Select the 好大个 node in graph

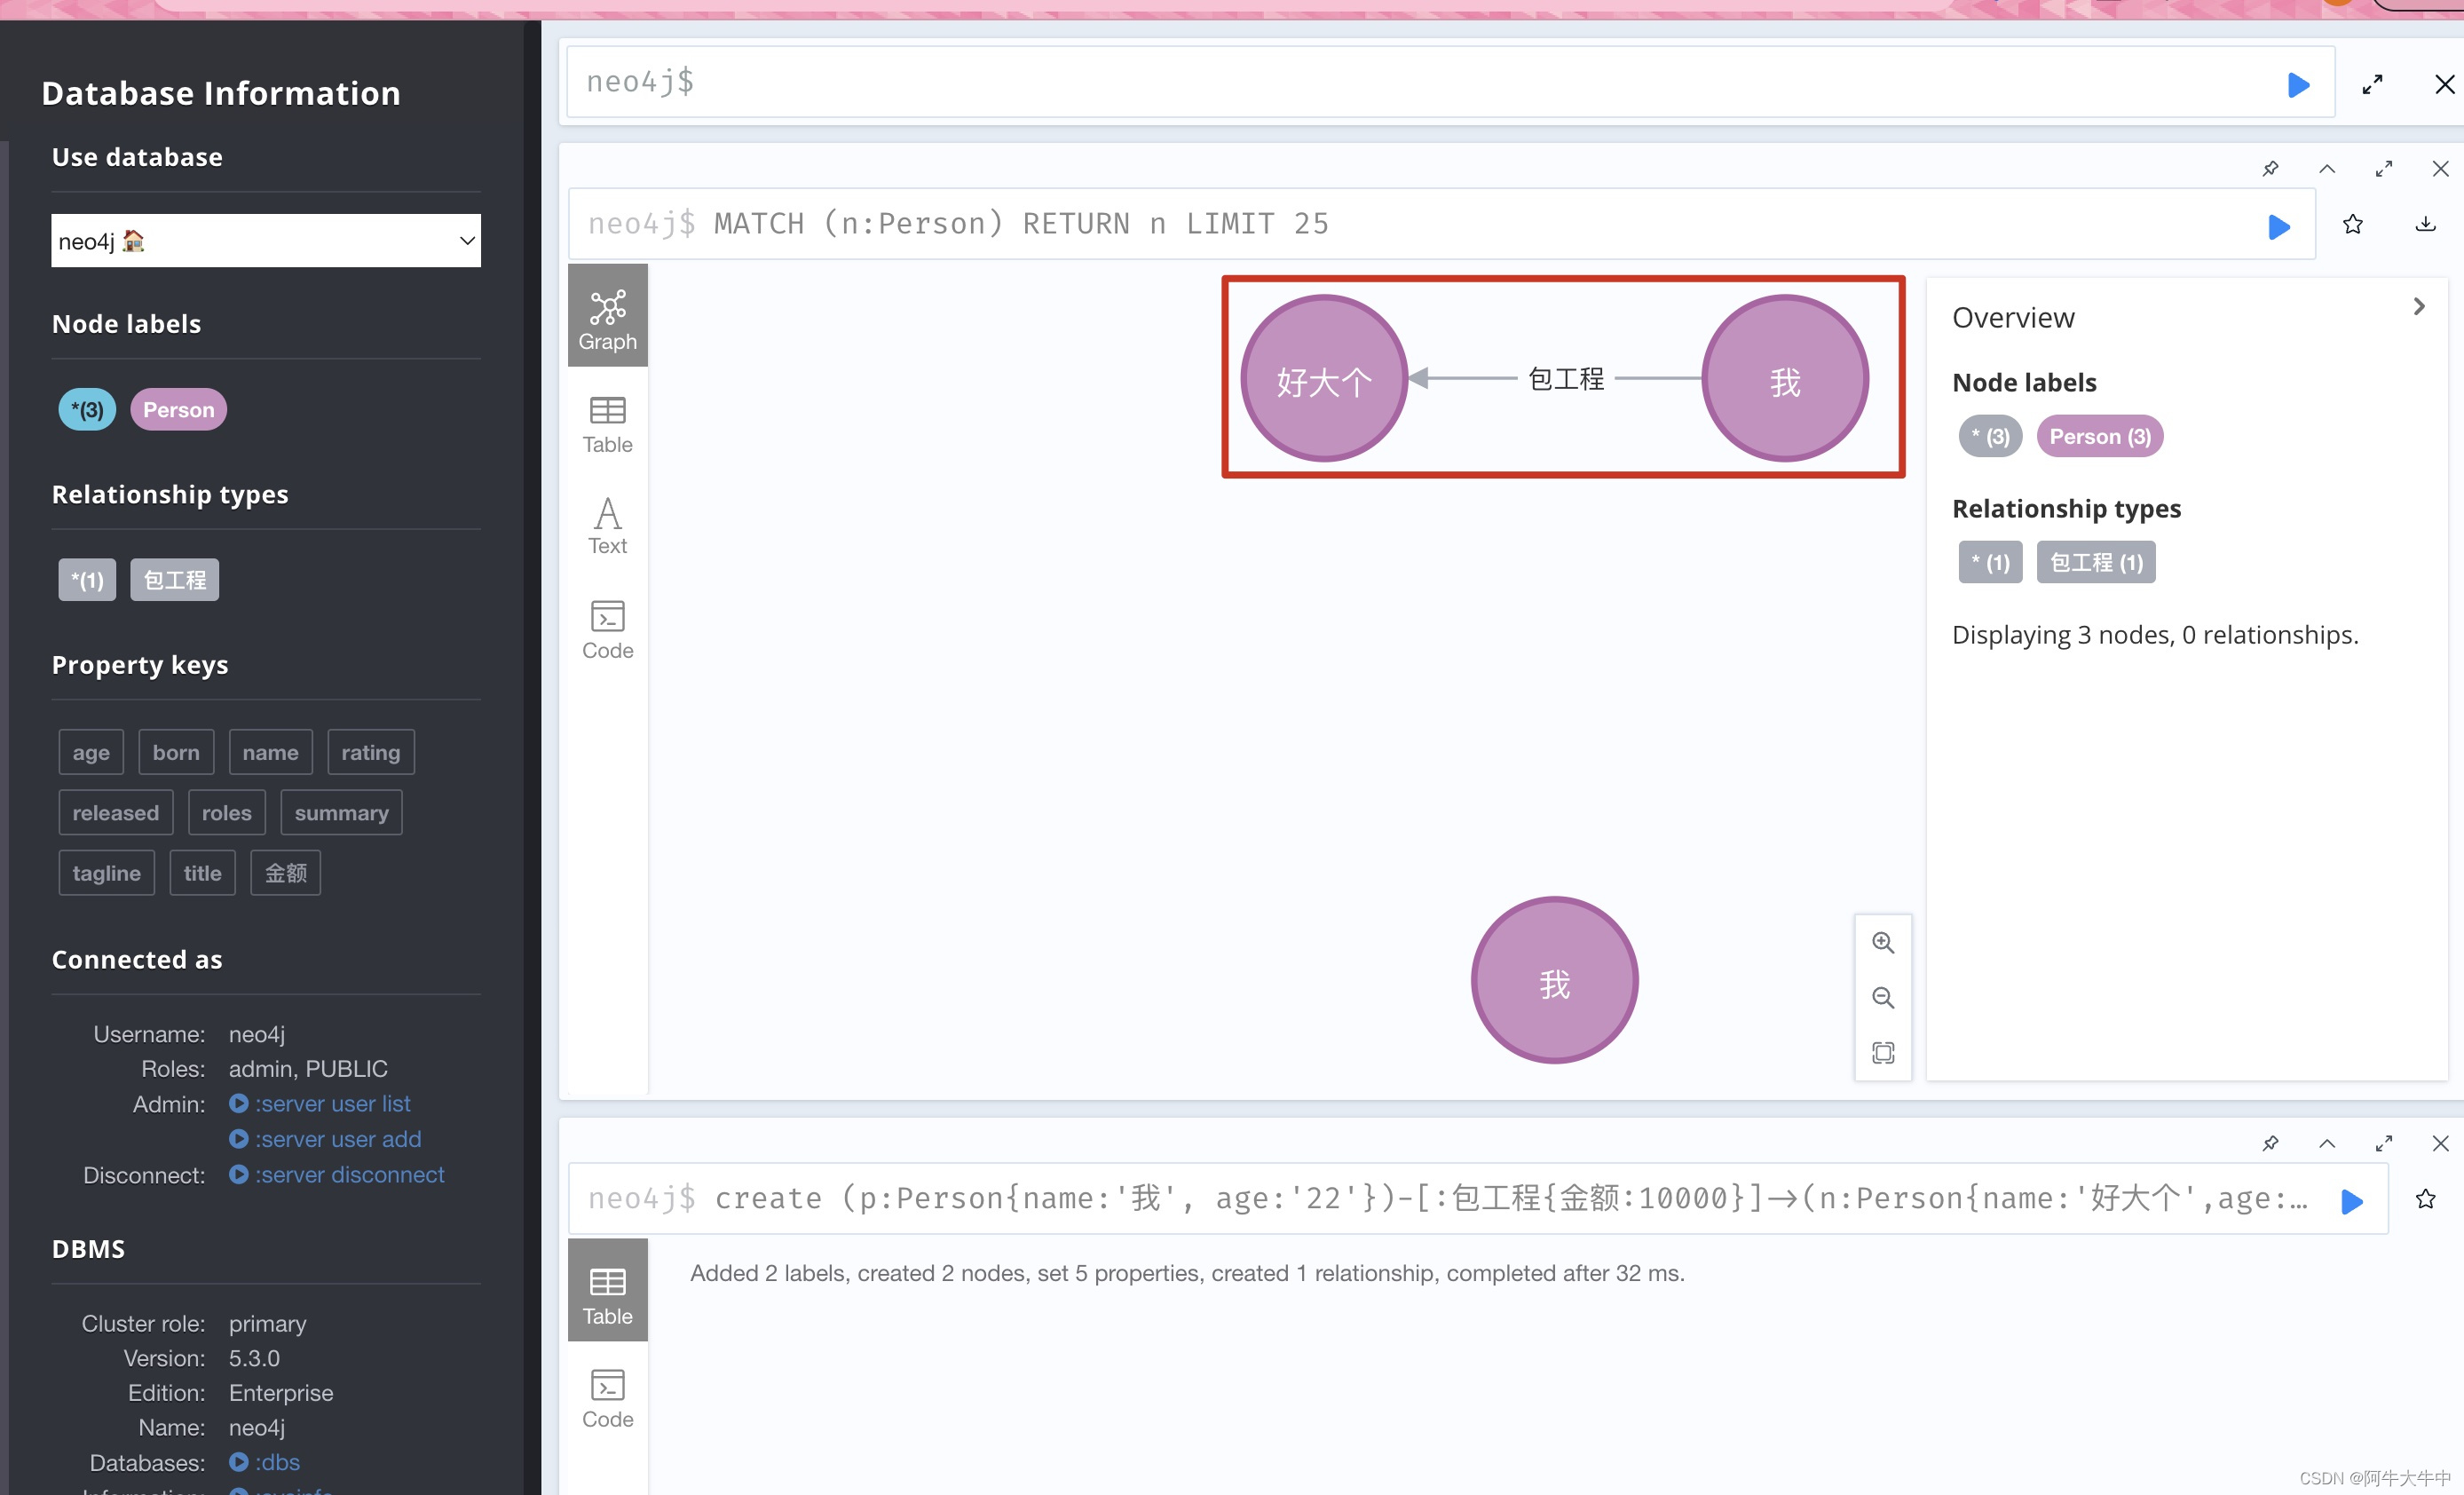pos(1323,378)
